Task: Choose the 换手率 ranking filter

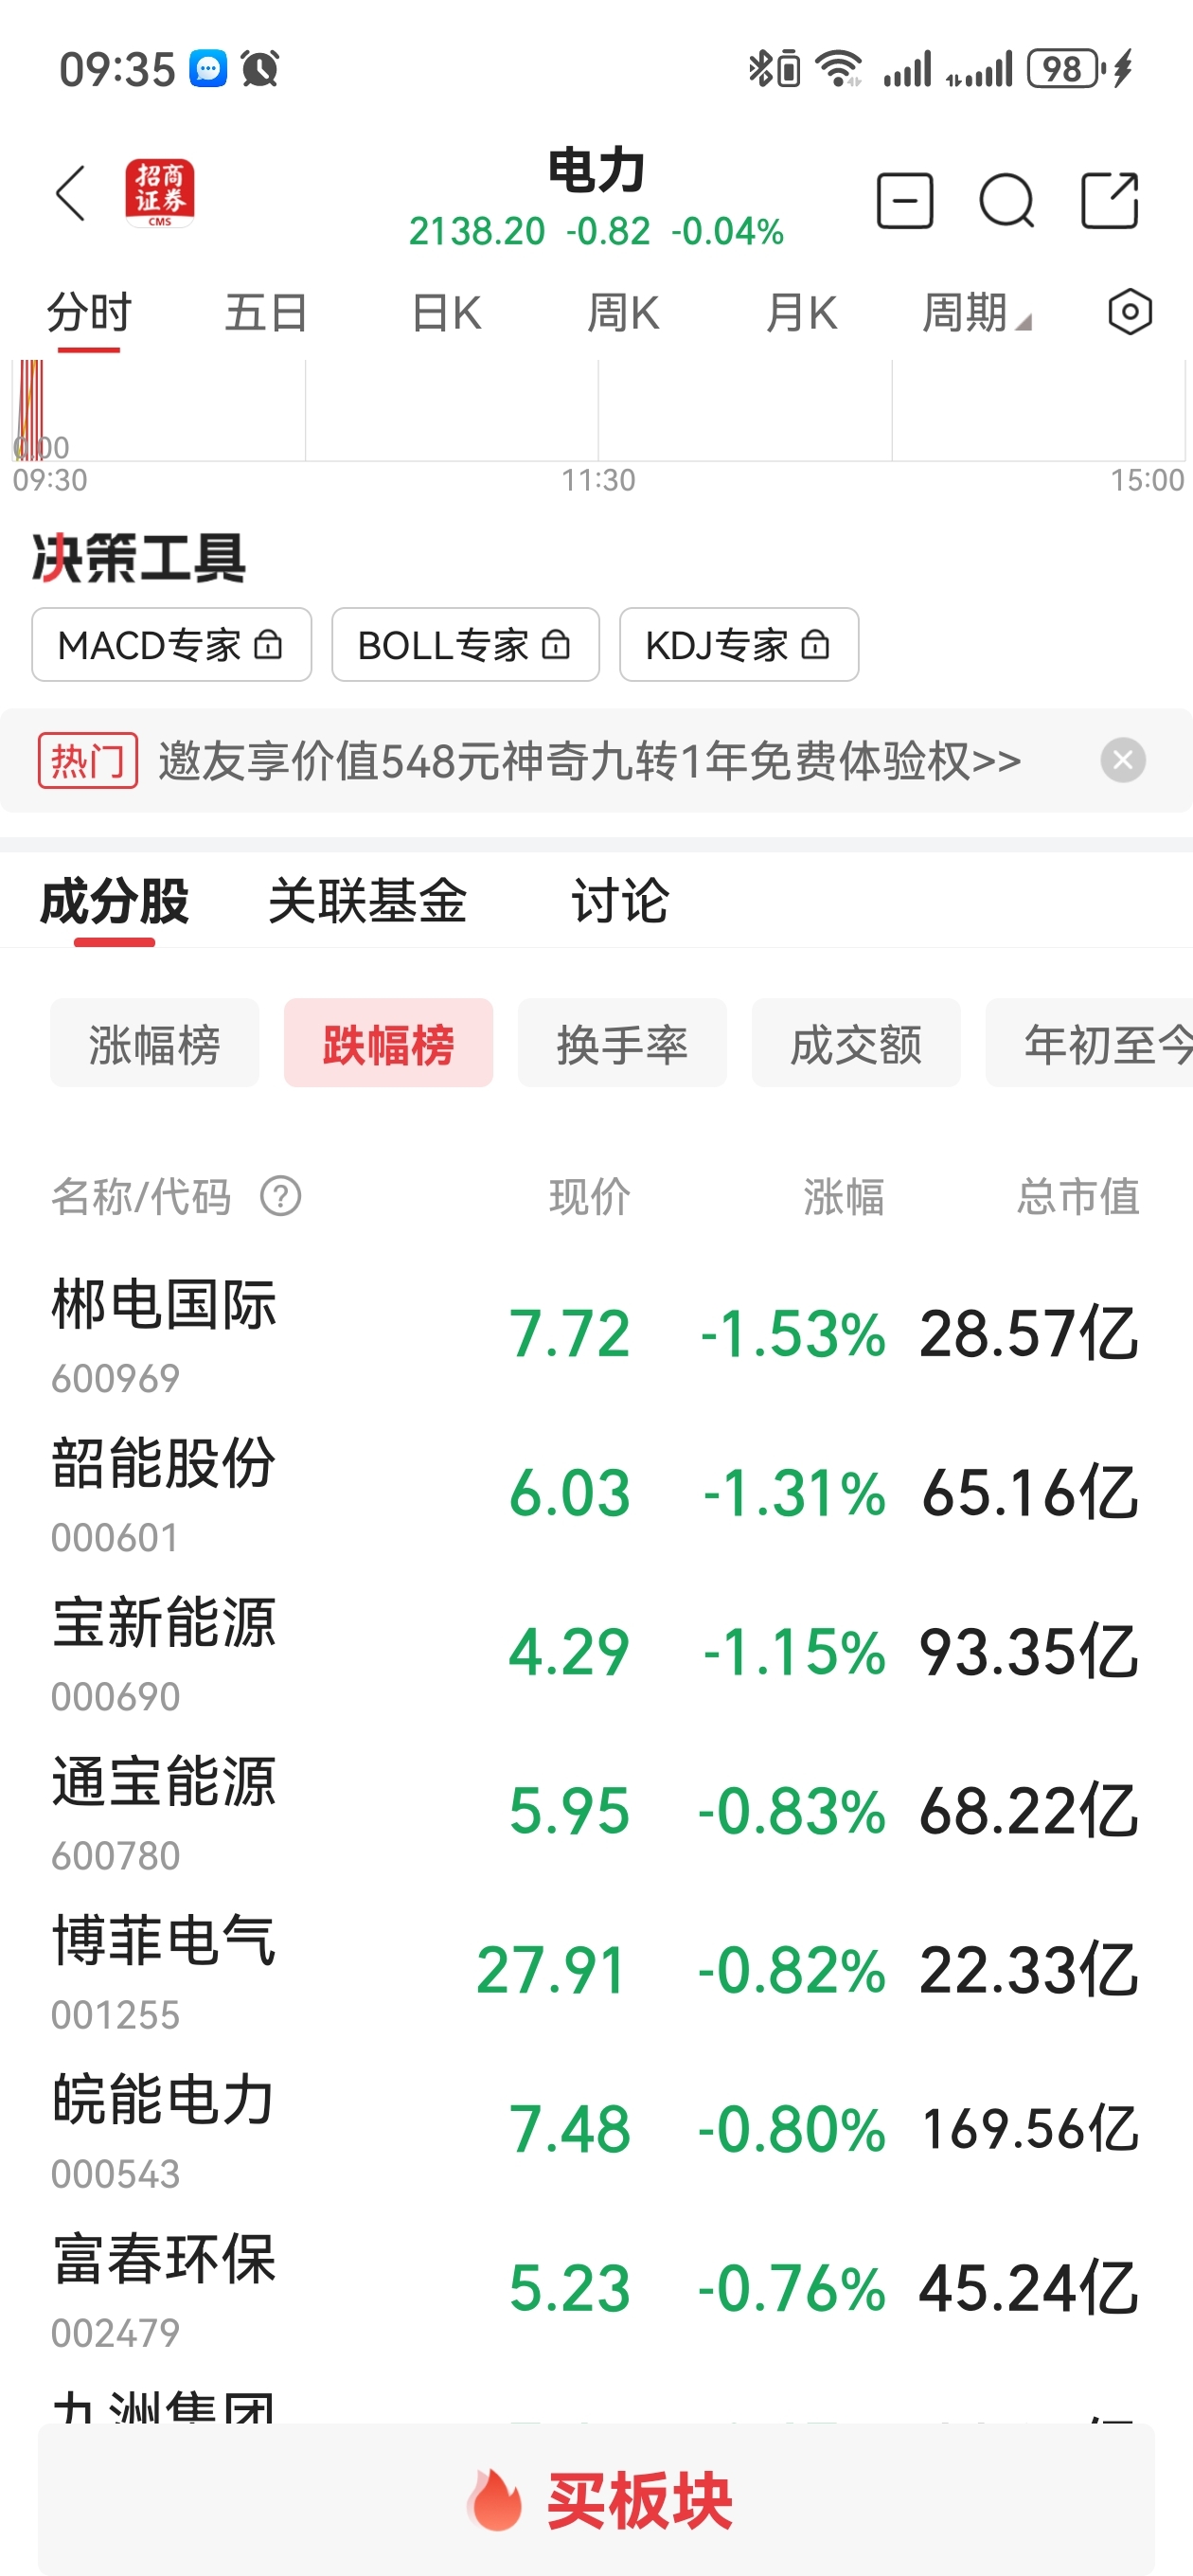Action: click(x=622, y=1043)
